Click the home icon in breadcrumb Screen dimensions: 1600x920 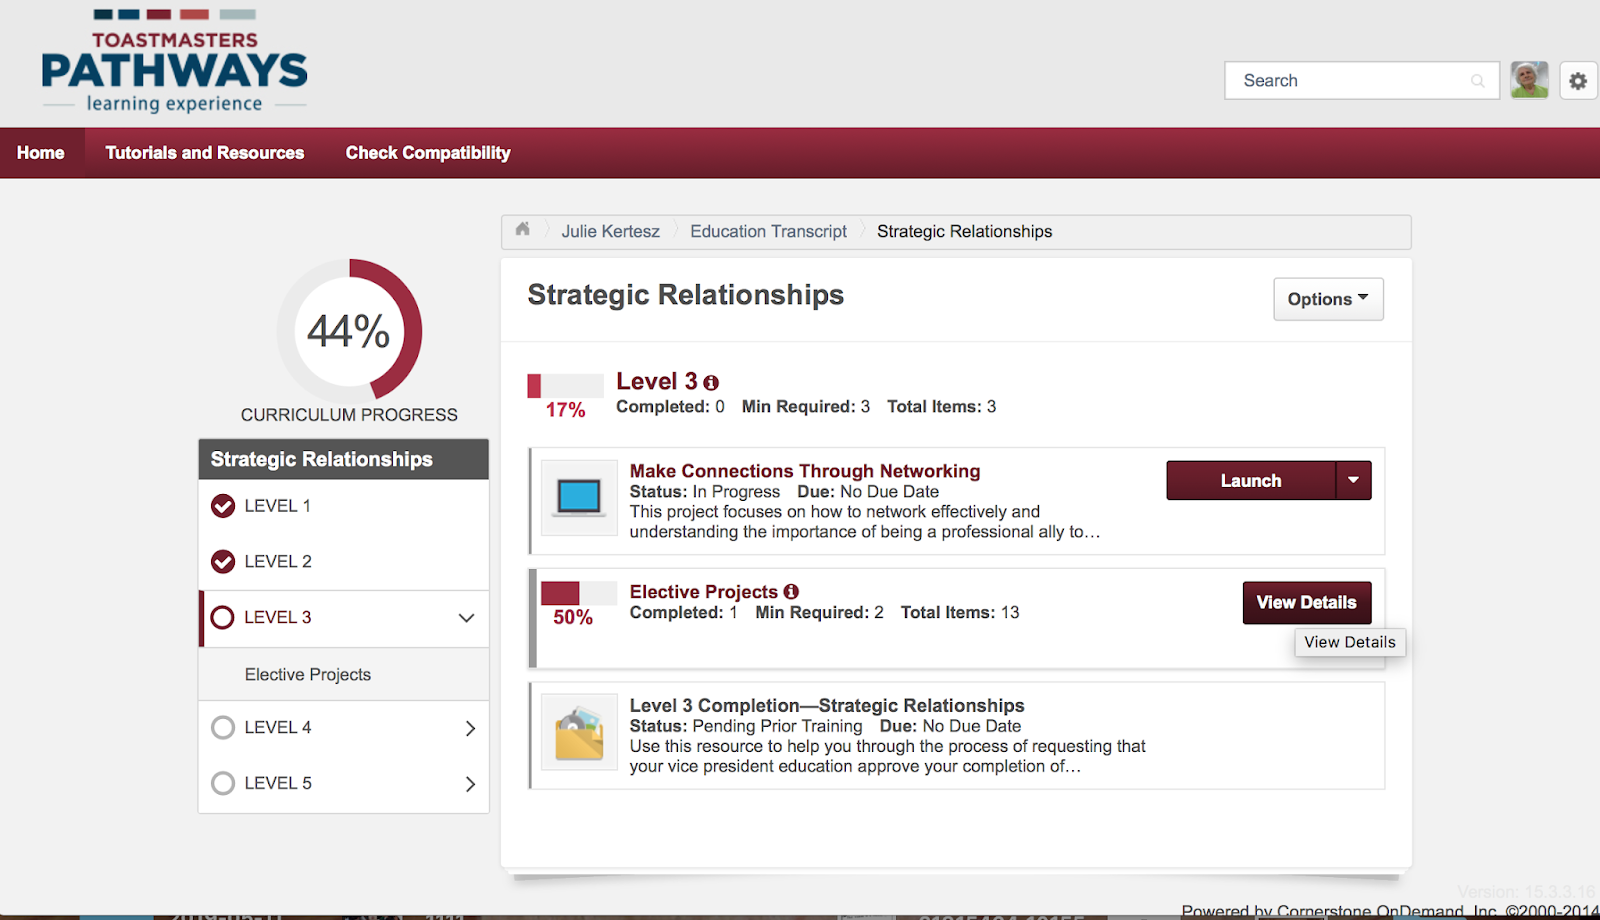pyautogui.click(x=522, y=230)
